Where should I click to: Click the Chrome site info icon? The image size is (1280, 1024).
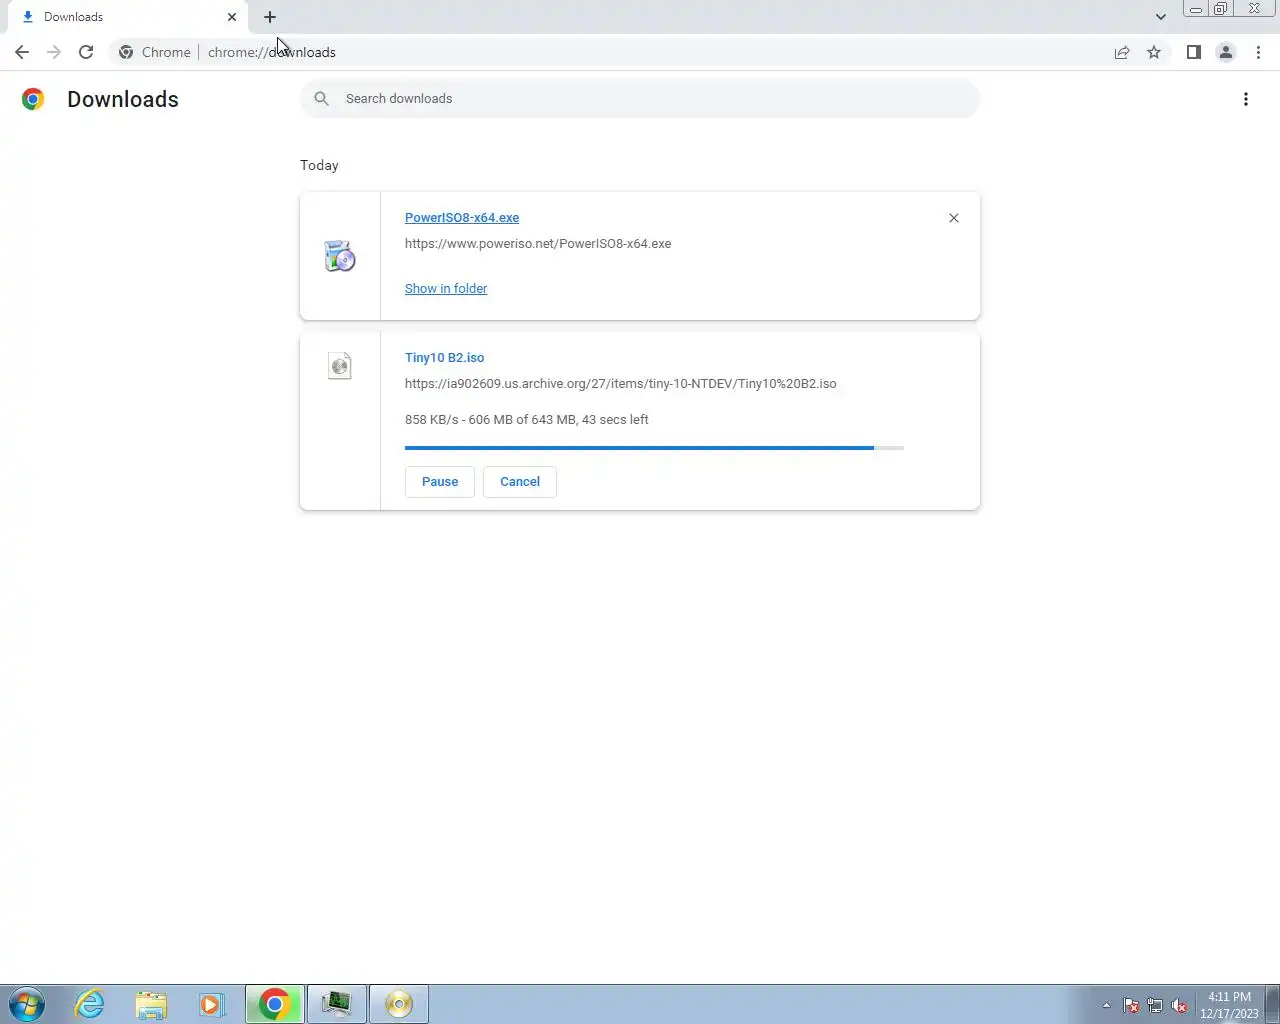tap(126, 52)
